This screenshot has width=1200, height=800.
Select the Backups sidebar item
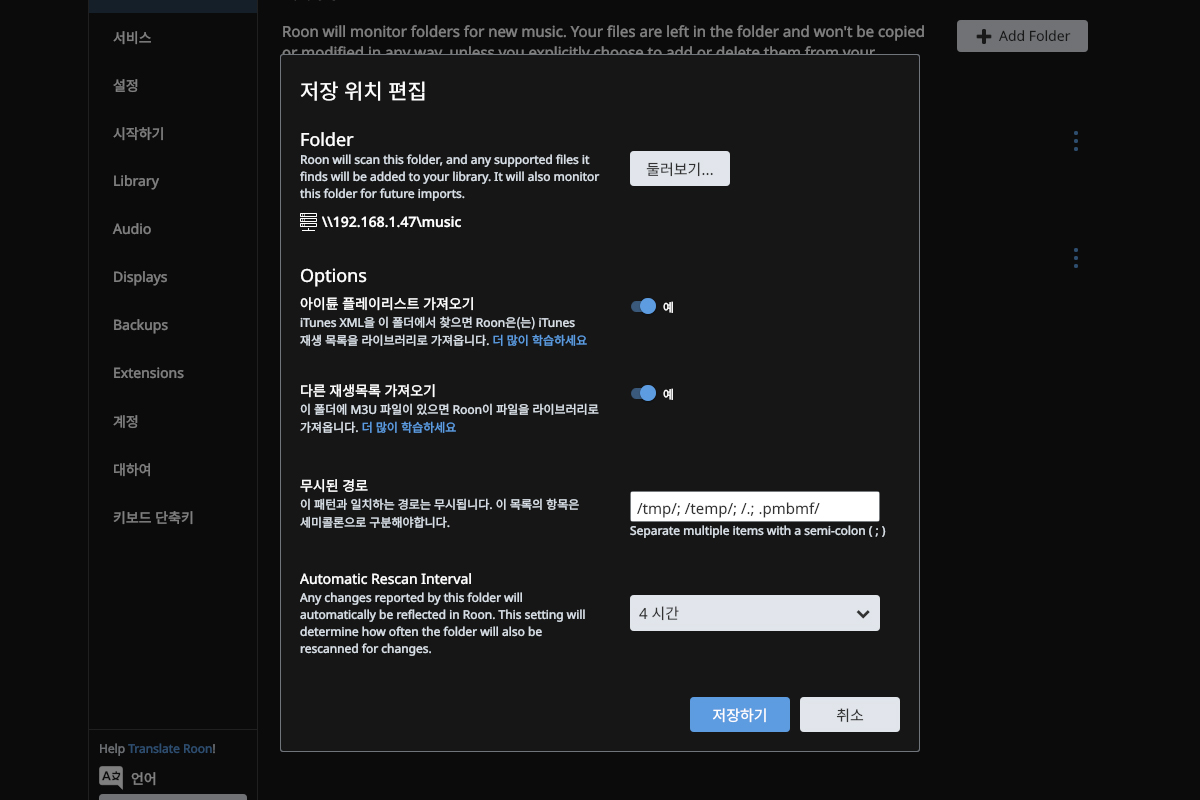(140, 325)
